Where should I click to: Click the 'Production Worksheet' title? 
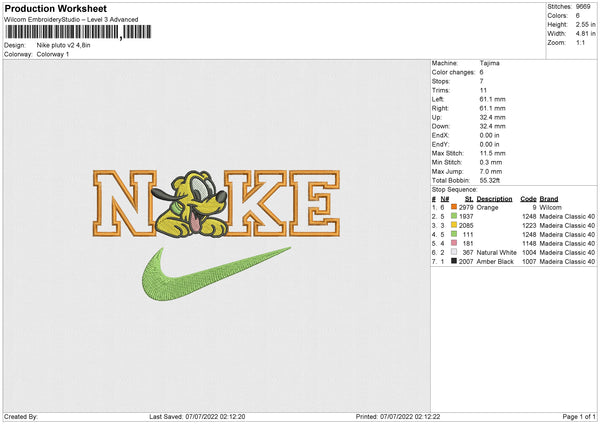56,9
